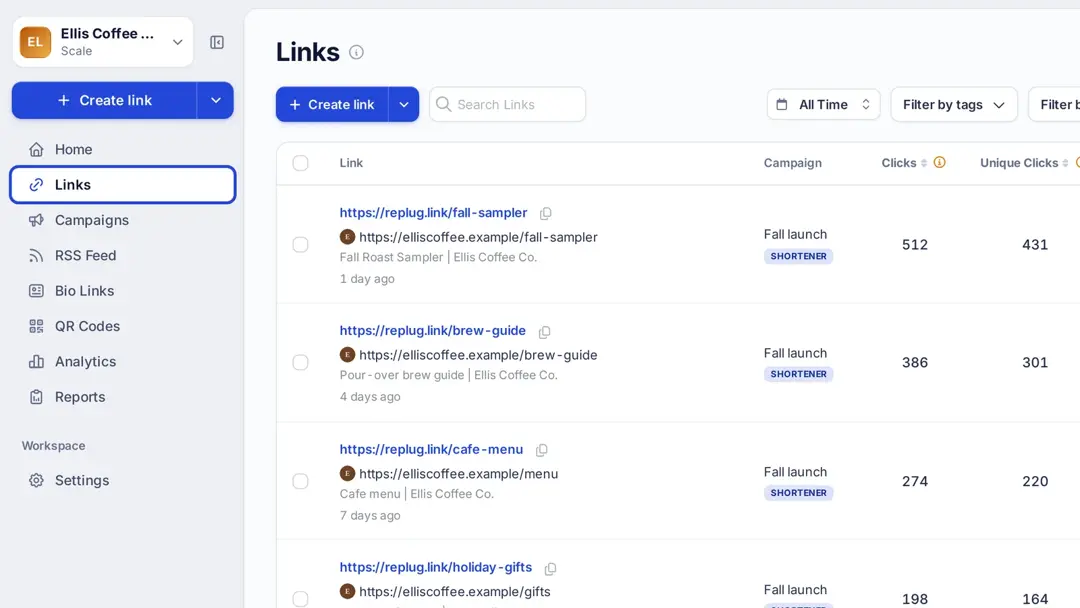Click favicon beside elliscoffee.example/brew-guide
The width and height of the screenshot is (1080, 608).
347,355
